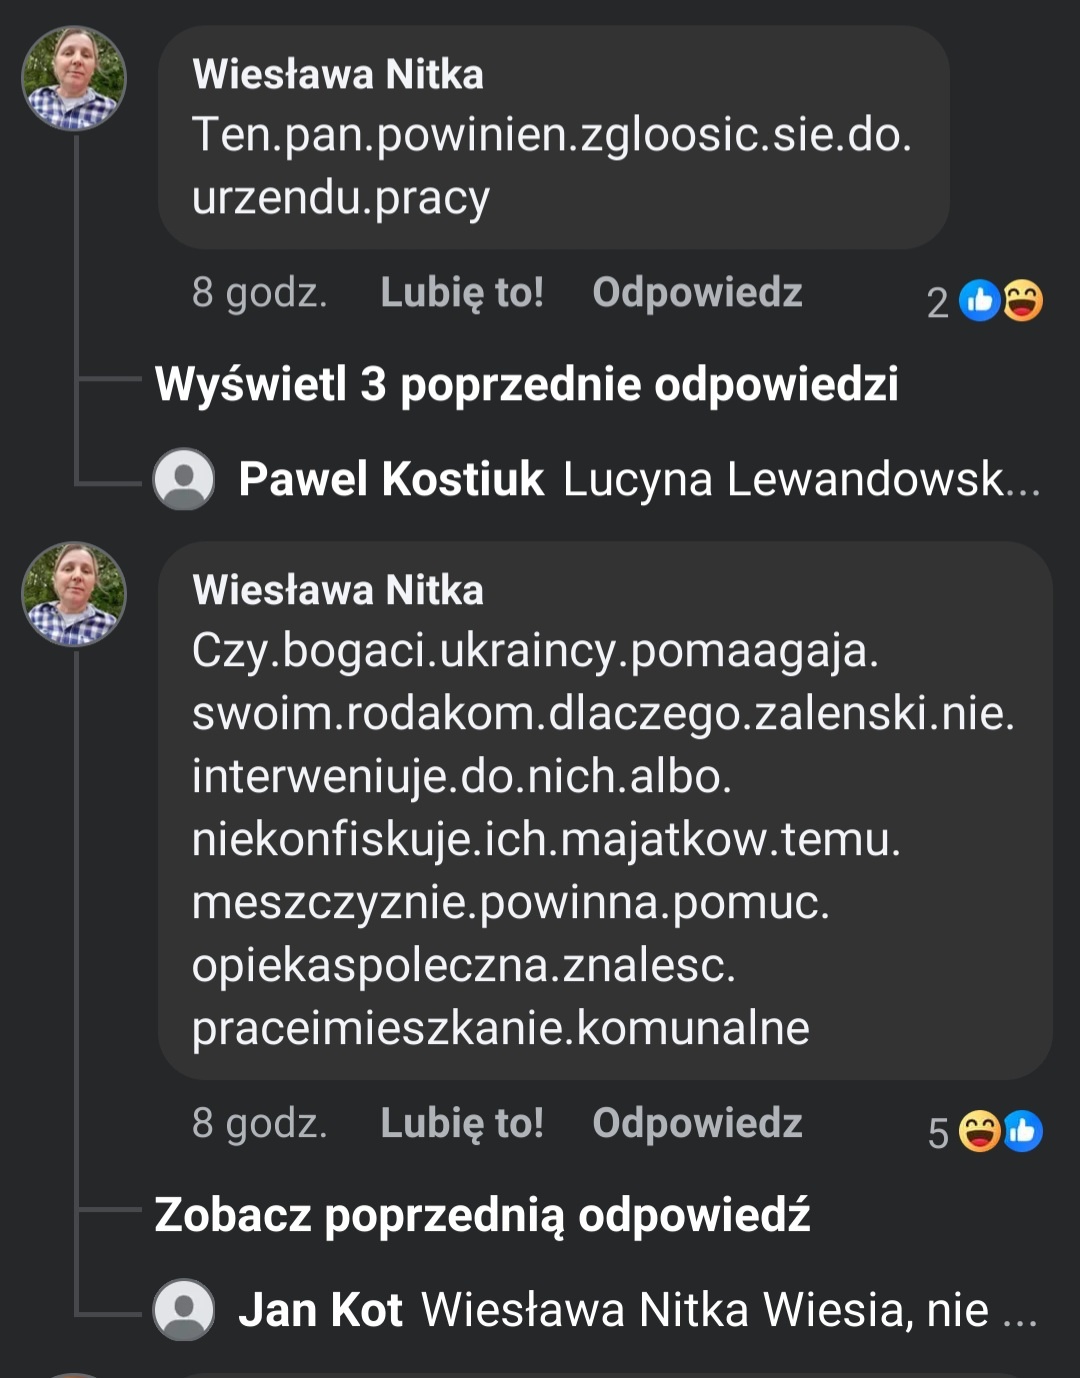This screenshot has width=1080, height=1378.
Task: Open Pawel Kostiuk's avatar icon
Action: [x=184, y=481]
